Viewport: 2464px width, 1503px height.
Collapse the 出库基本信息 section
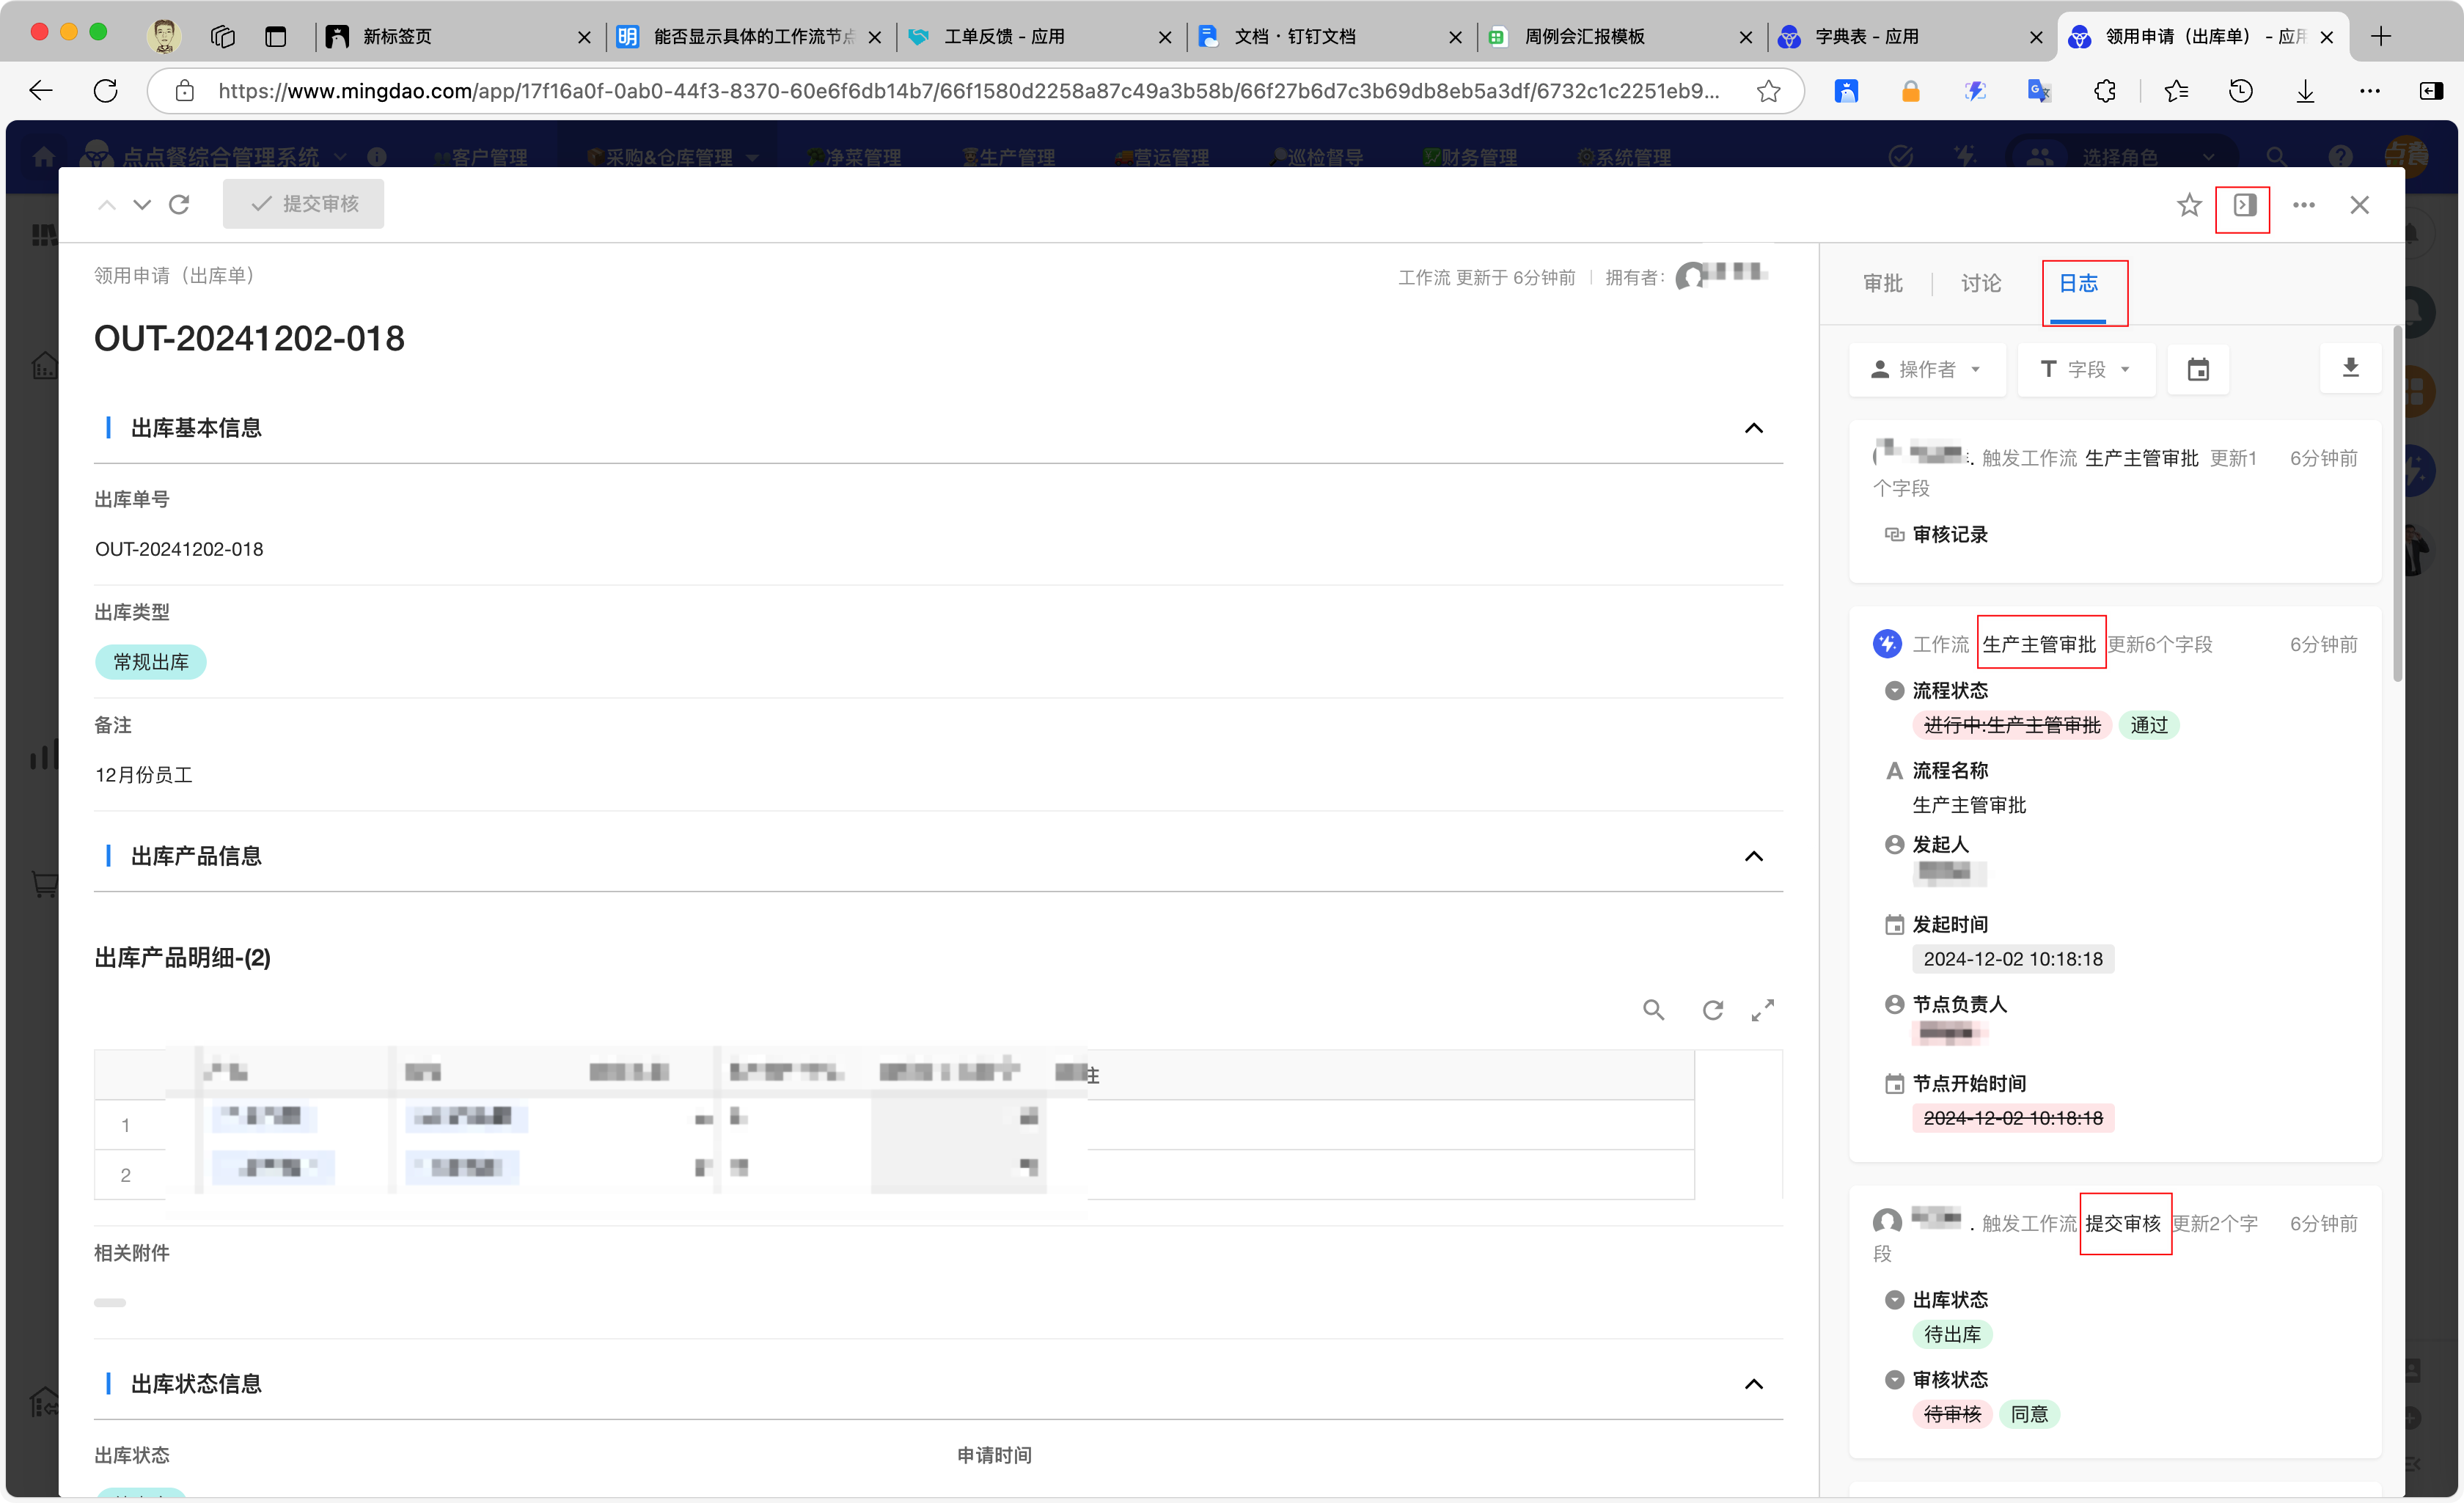[1753, 428]
